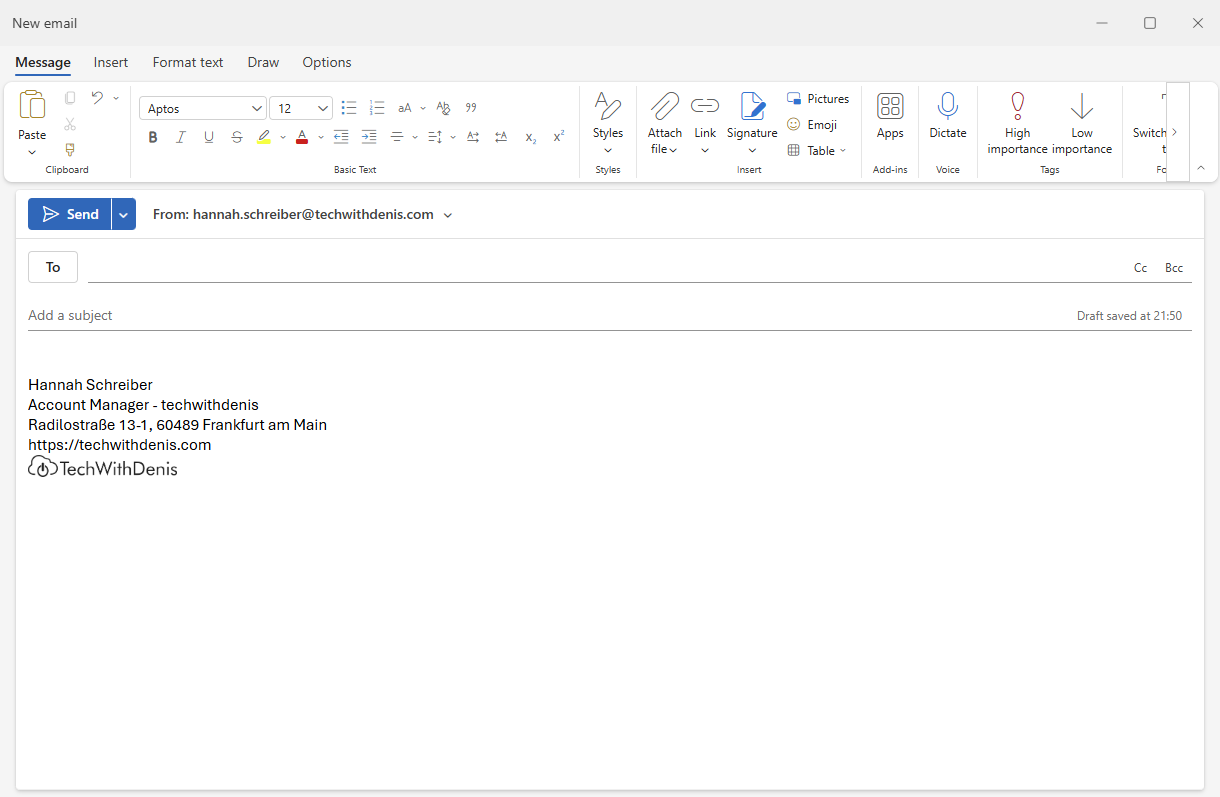
Task: Click the Styles icon
Action: coord(607,105)
